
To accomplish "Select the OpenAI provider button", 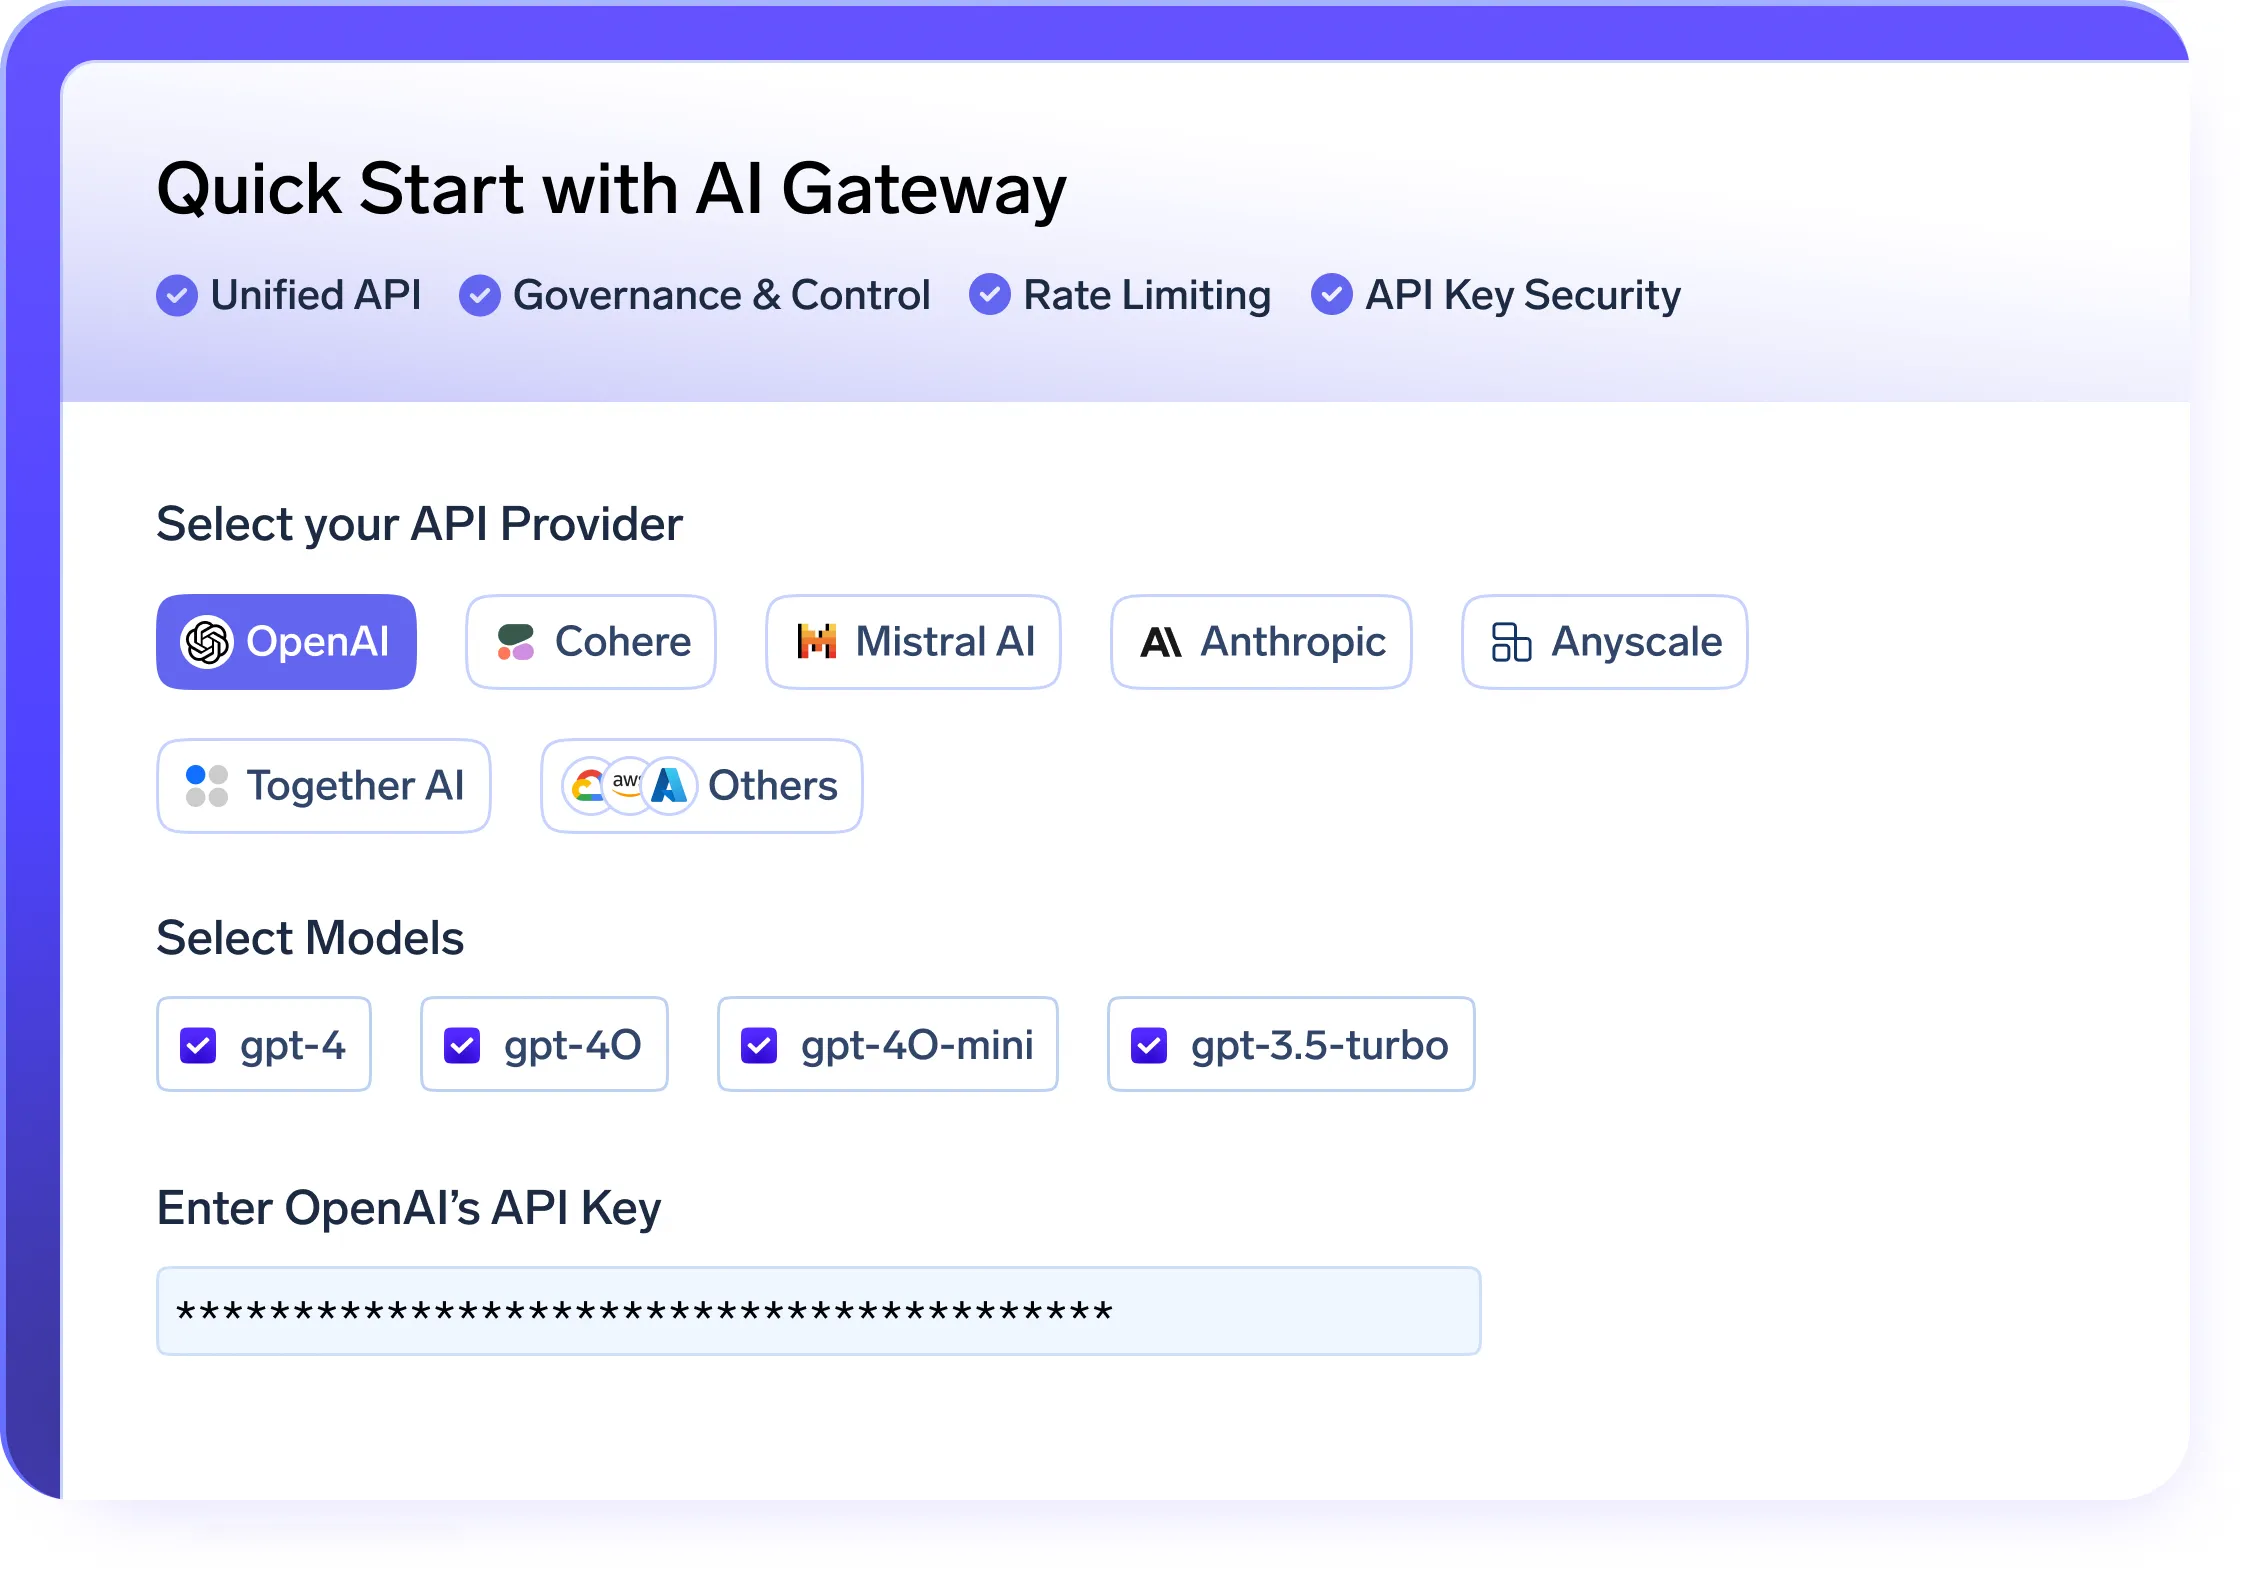I will tap(286, 642).
